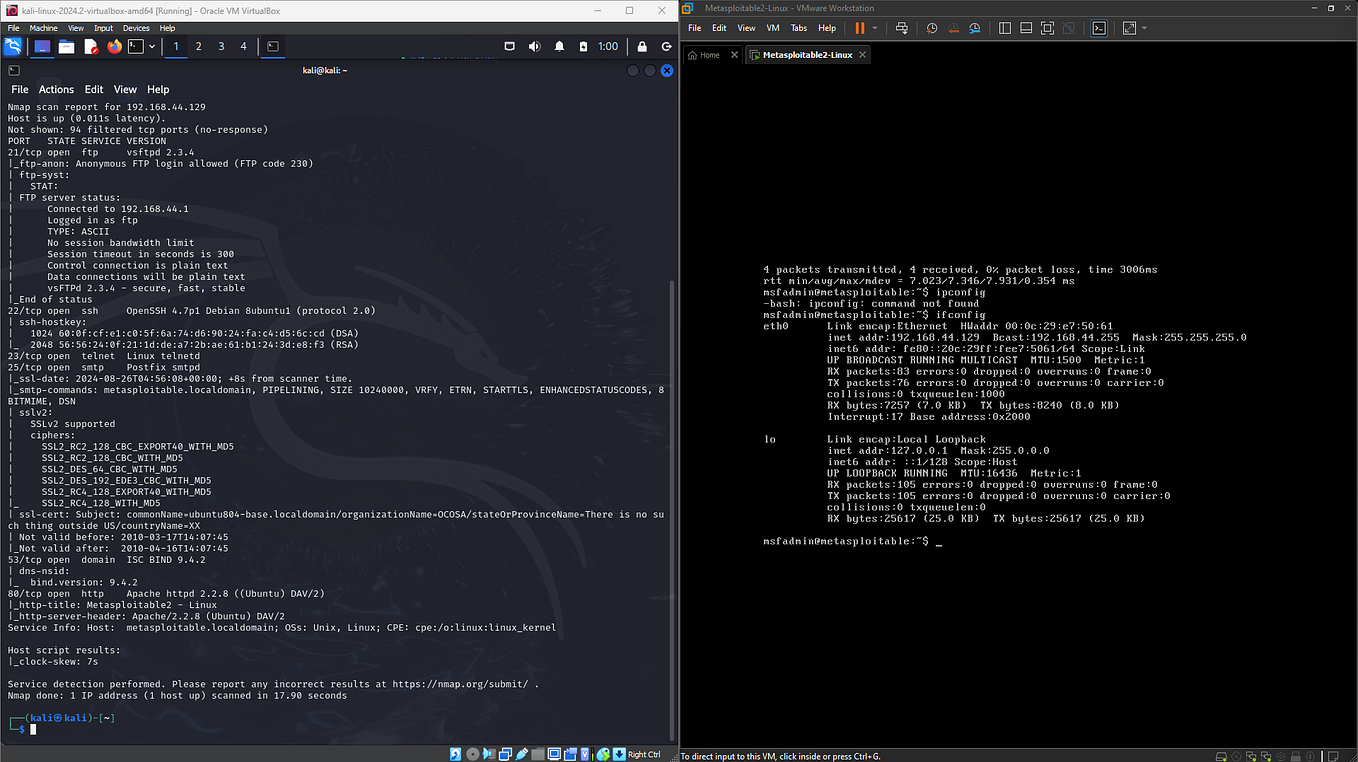Open Kali notifications bell
This screenshot has width=1358, height=762.
[x=559, y=46]
